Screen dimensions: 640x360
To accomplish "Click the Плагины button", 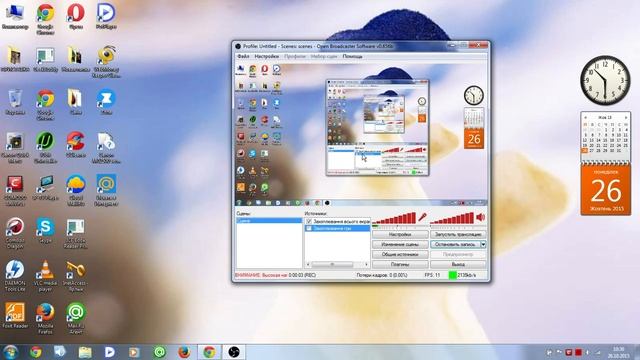I will (x=400, y=264).
